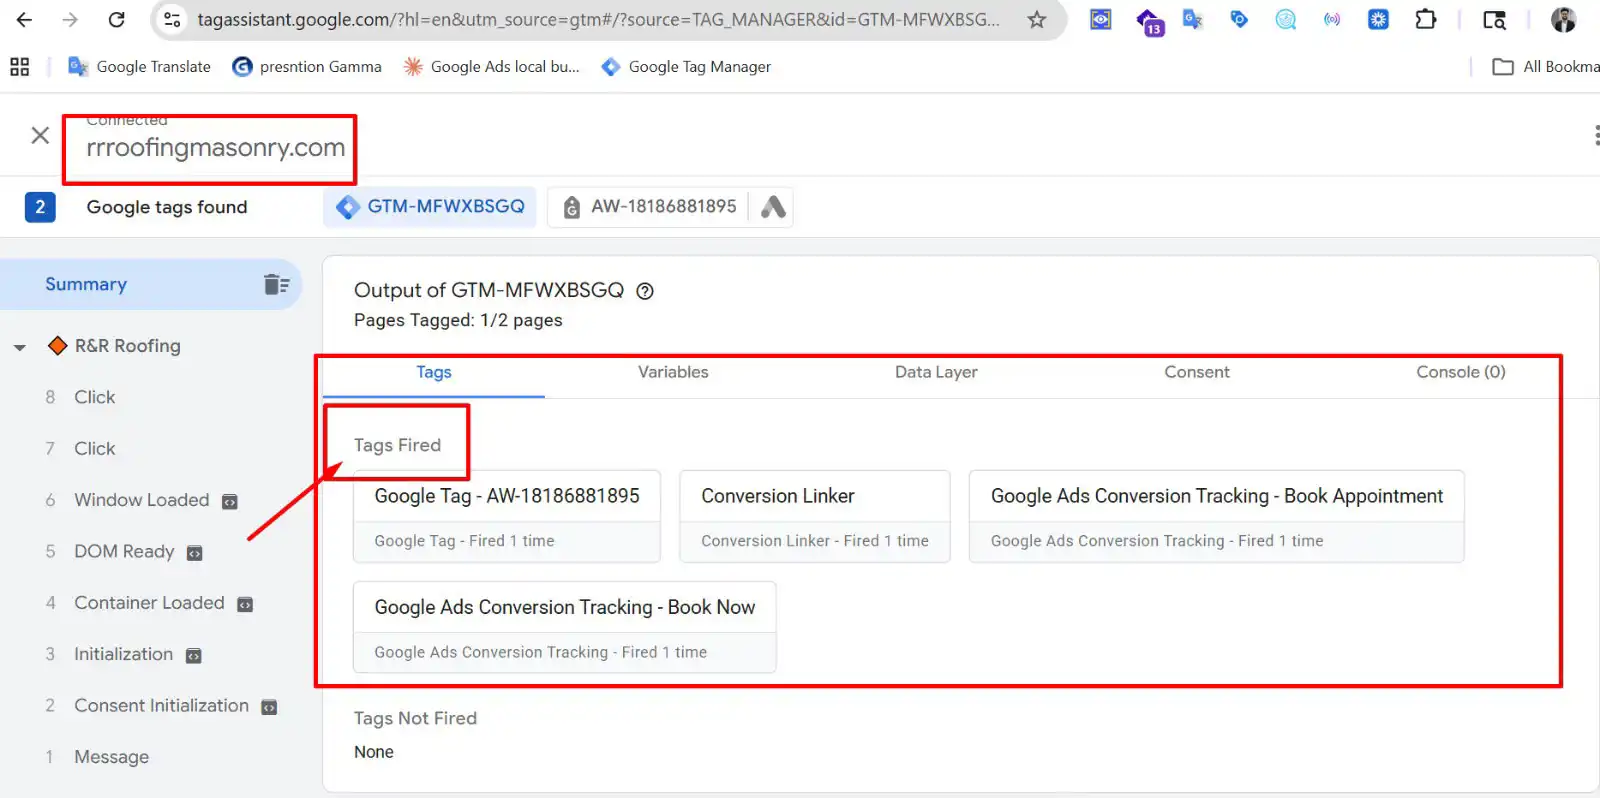Open the browser Extensions puzzle icon
The image size is (1600, 798).
(x=1426, y=19)
